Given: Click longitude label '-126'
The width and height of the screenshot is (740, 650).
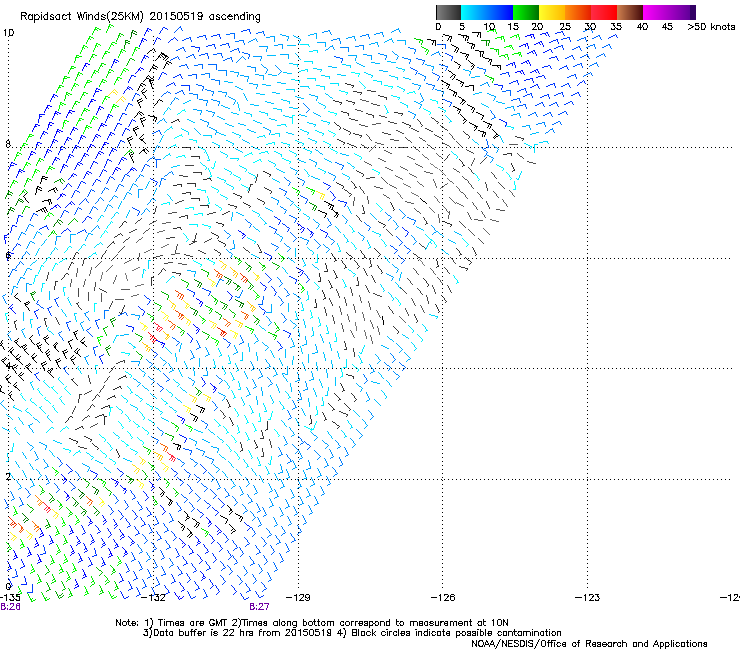Looking at the screenshot, I should coord(443,598).
